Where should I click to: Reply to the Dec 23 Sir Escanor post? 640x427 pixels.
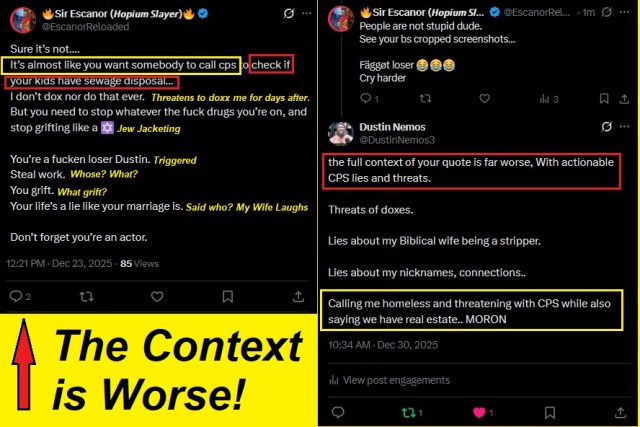point(20,296)
